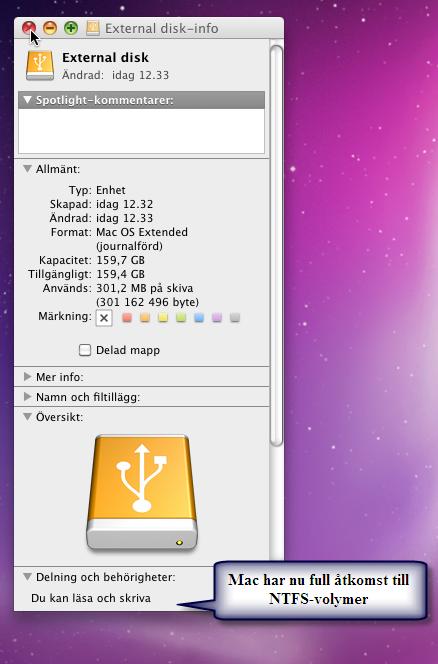Click the window title External disk-info
Image resolution: width=438 pixels, height=664 pixels.
coord(162,28)
